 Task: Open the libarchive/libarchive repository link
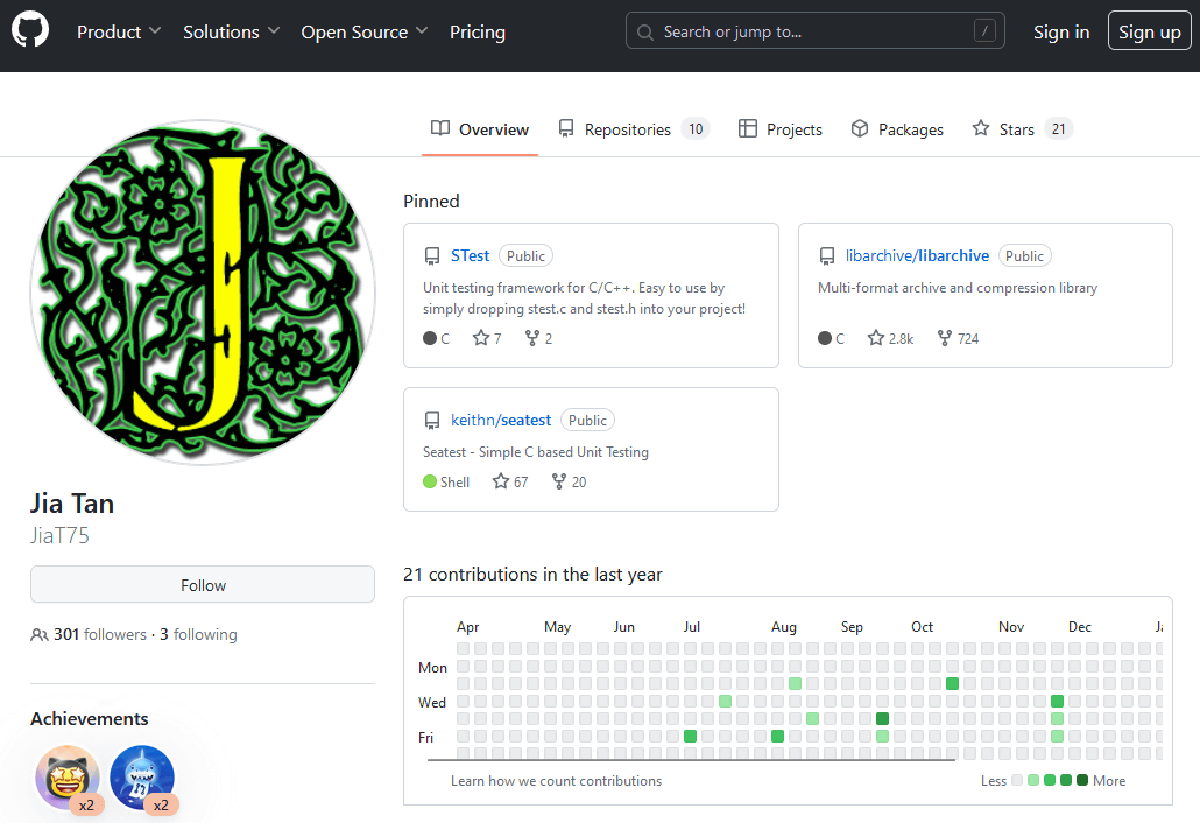pyautogui.click(x=917, y=256)
